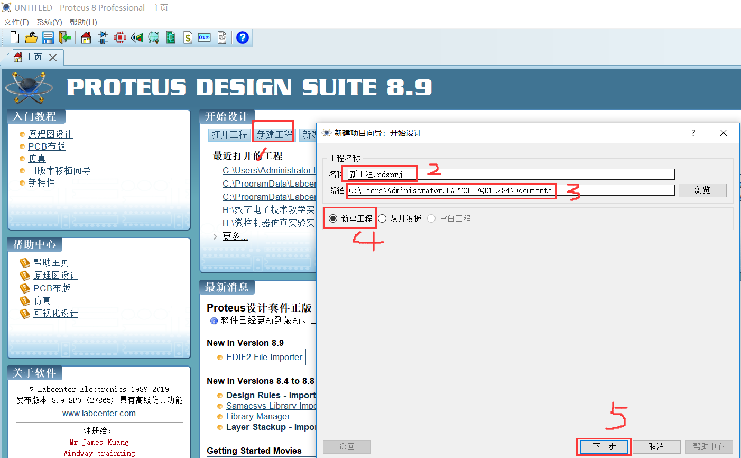741x458 pixels.
Task: Close the new project wizard dialog
Action: click(x=723, y=133)
